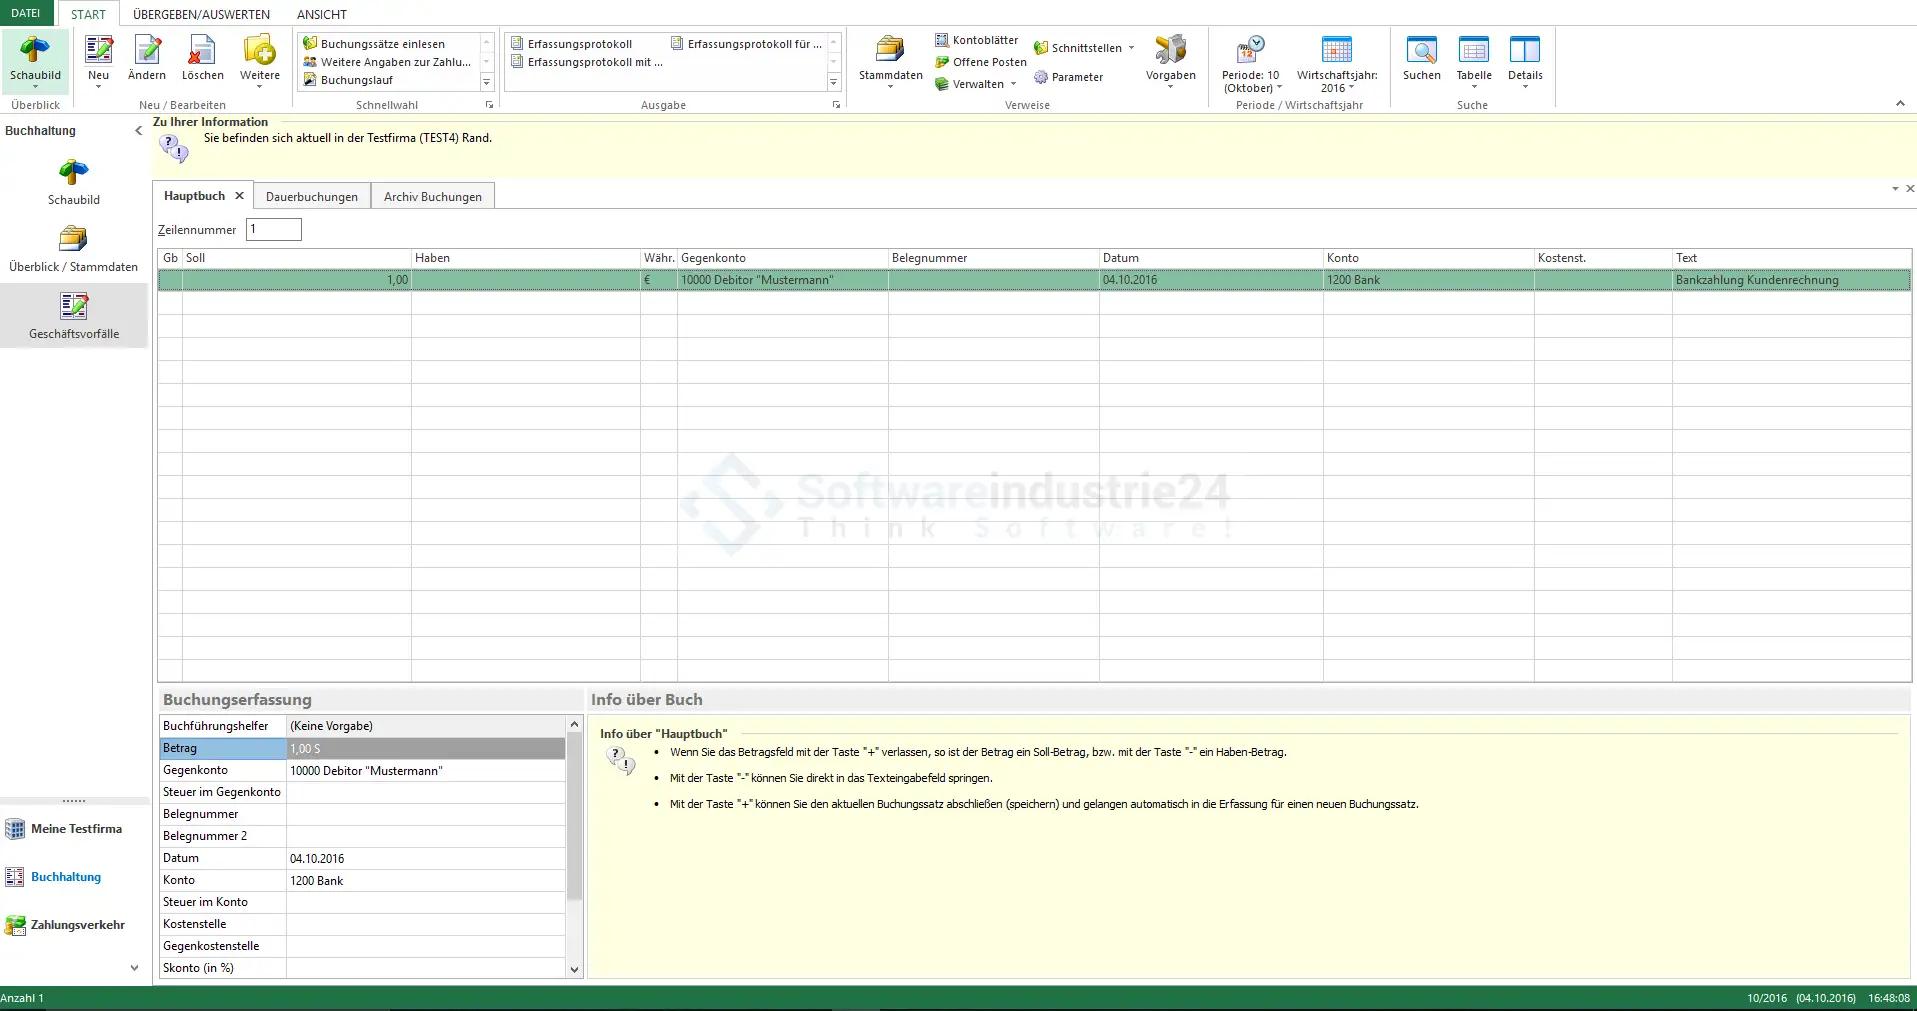1917x1011 pixels.
Task: Open Kontoblätter from the ribbon
Action: [x=977, y=40]
